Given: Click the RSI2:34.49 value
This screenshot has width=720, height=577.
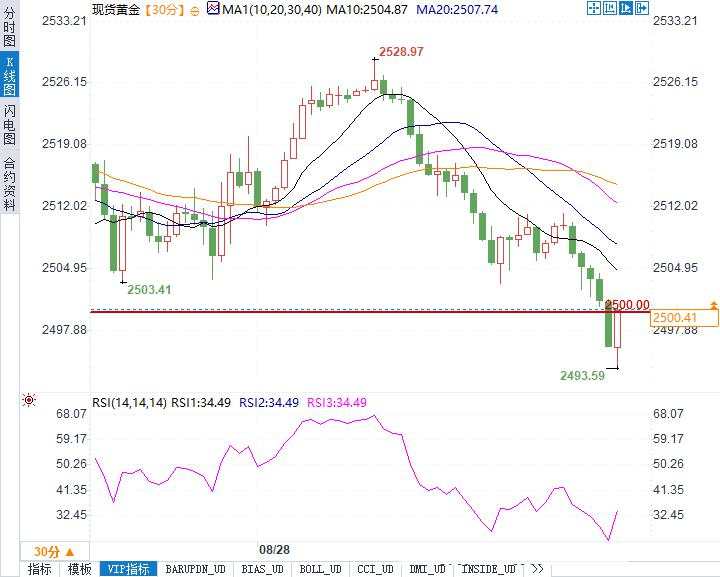Looking at the screenshot, I should [269, 403].
